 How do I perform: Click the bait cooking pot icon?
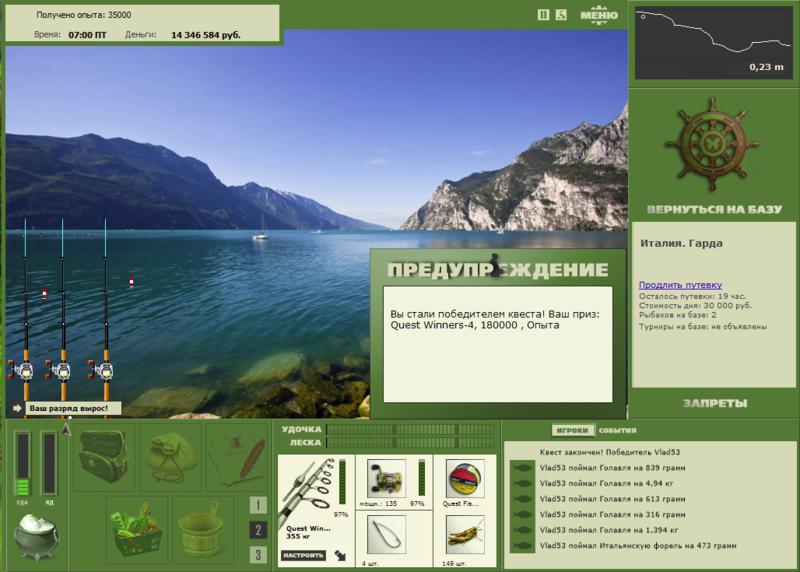pos(36,536)
